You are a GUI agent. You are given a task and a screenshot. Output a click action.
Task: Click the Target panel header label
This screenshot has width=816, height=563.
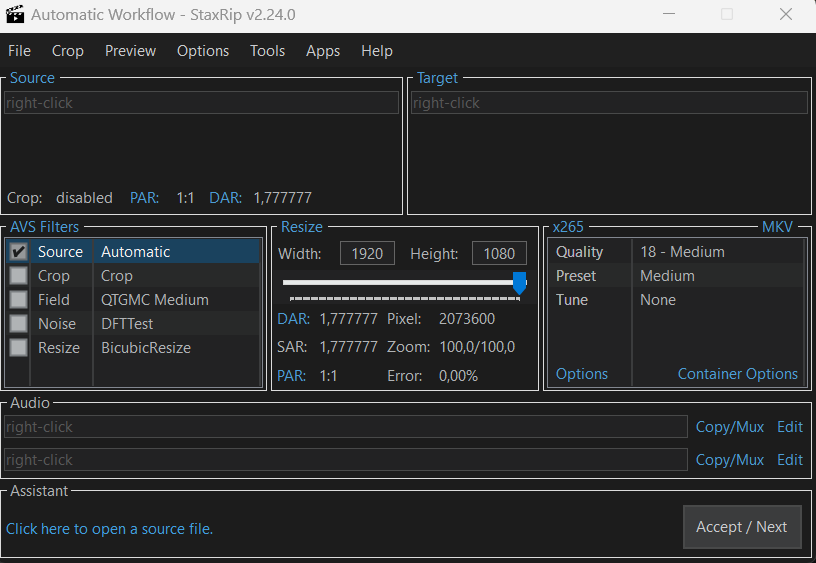click(438, 78)
